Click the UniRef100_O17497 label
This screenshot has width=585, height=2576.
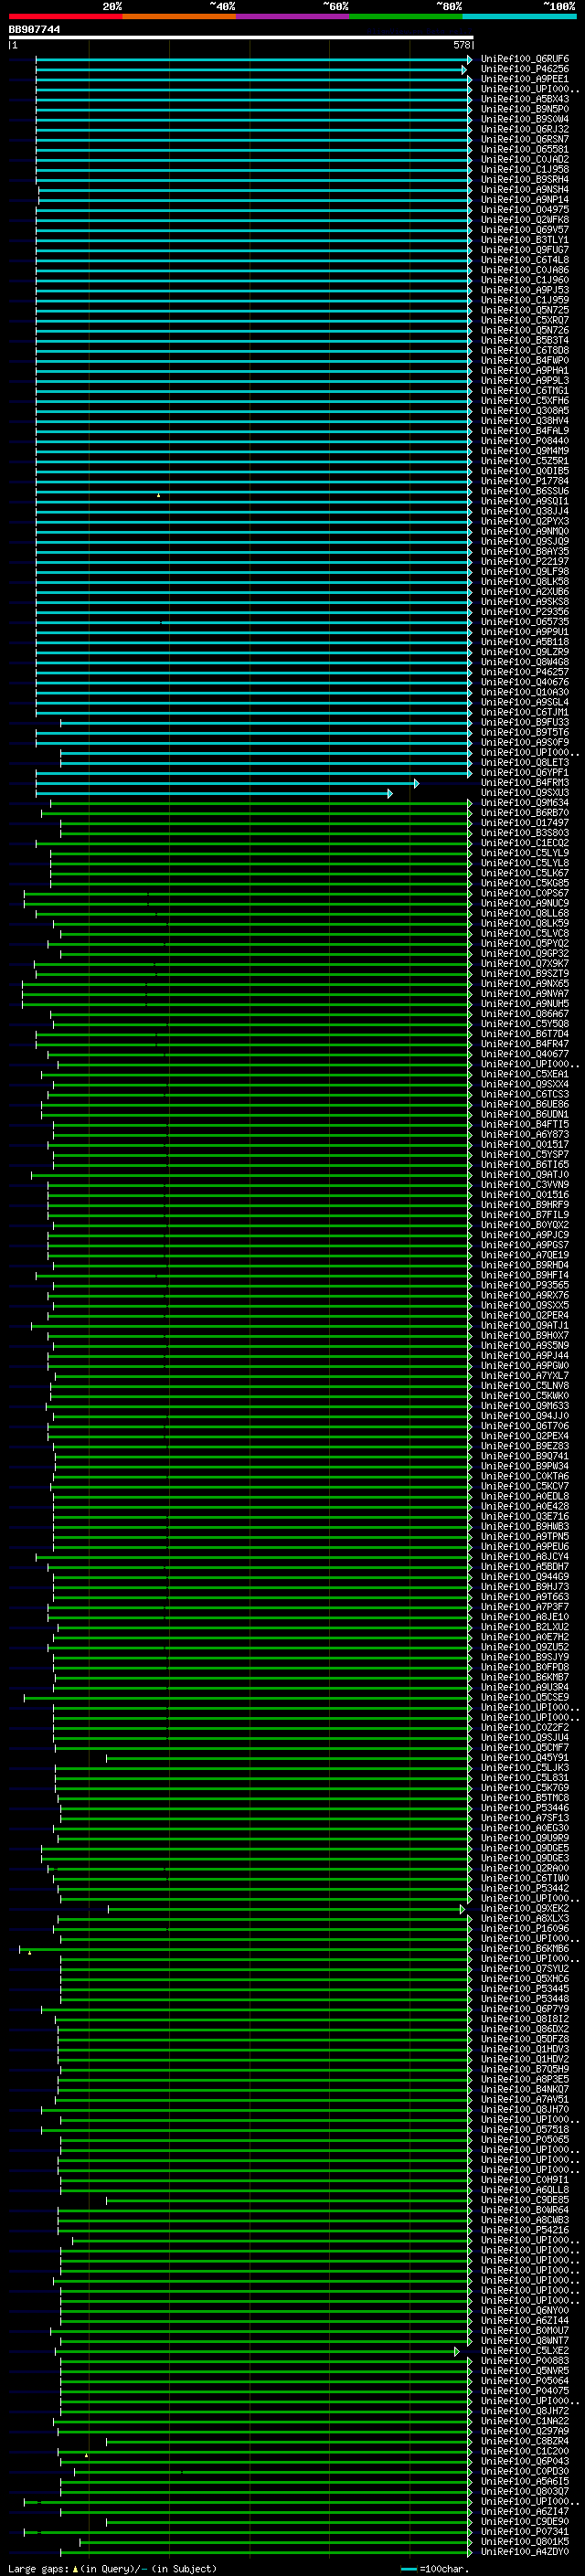(x=525, y=823)
